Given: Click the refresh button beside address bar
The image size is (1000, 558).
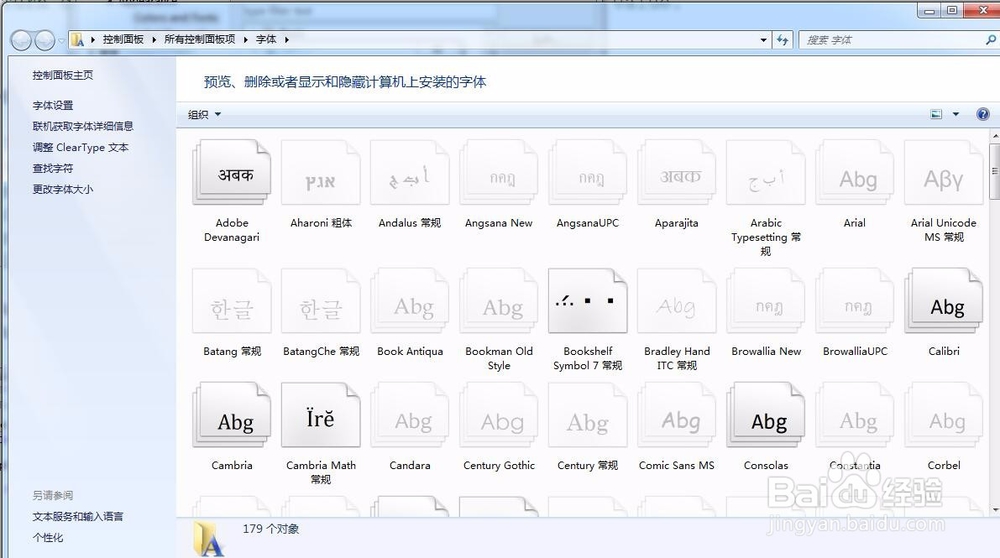Looking at the screenshot, I should click(x=783, y=40).
